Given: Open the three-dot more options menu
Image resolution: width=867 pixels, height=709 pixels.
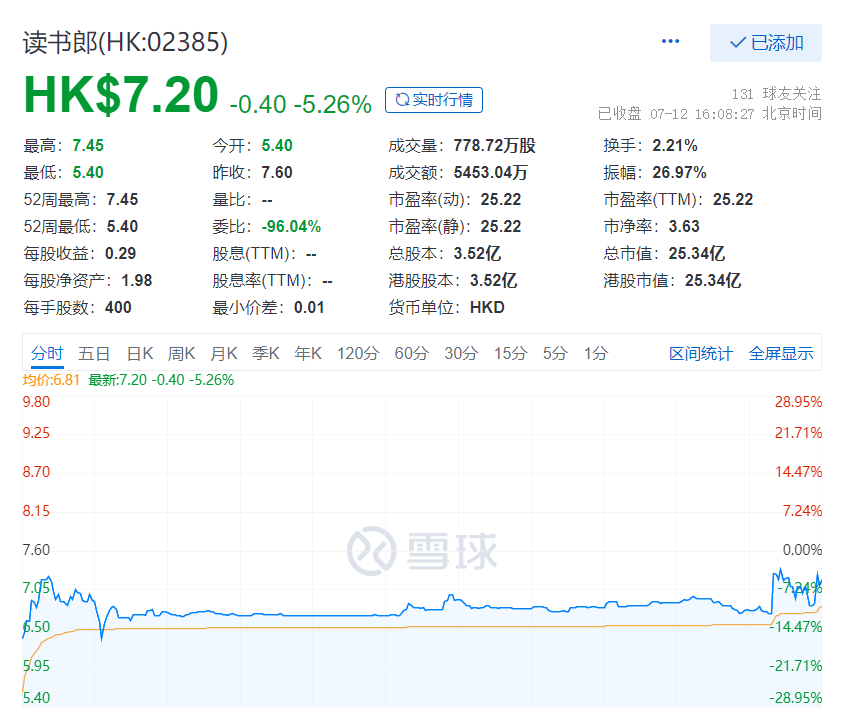Looking at the screenshot, I should (x=670, y=42).
